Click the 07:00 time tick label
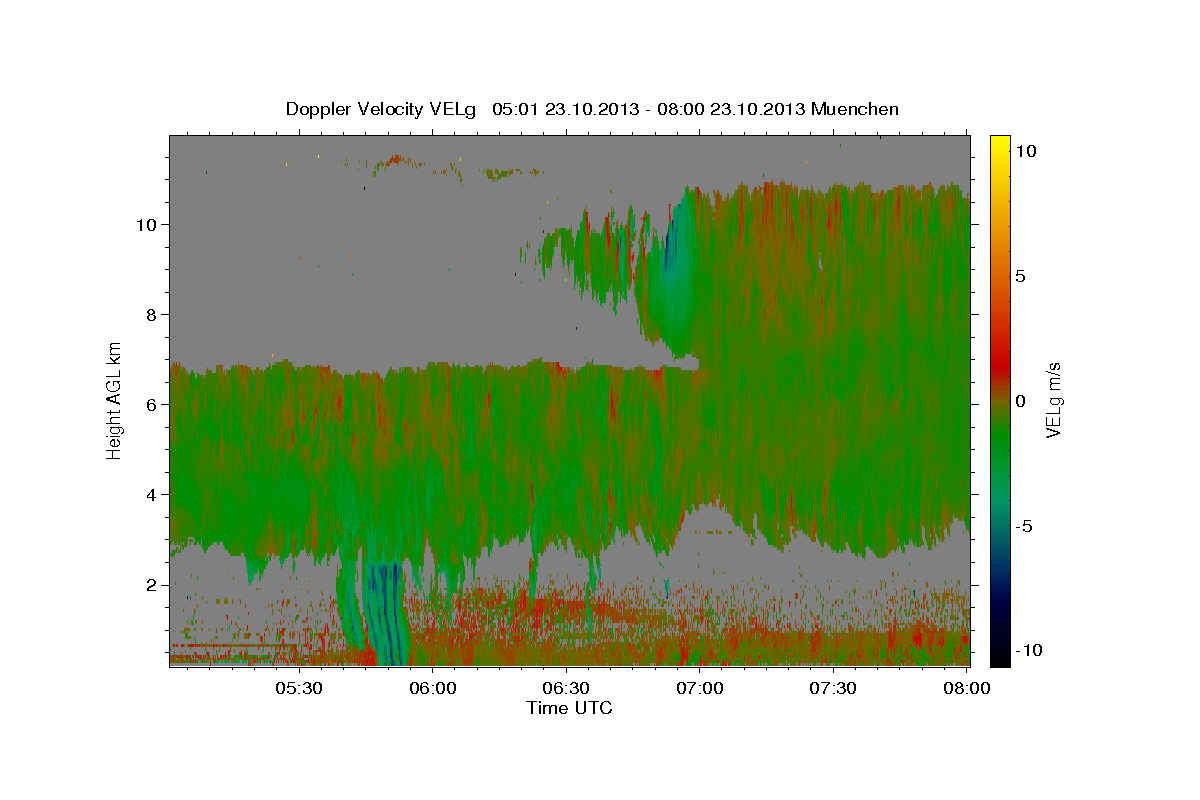Viewport: 1200px width, 800px height. (699, 688)
